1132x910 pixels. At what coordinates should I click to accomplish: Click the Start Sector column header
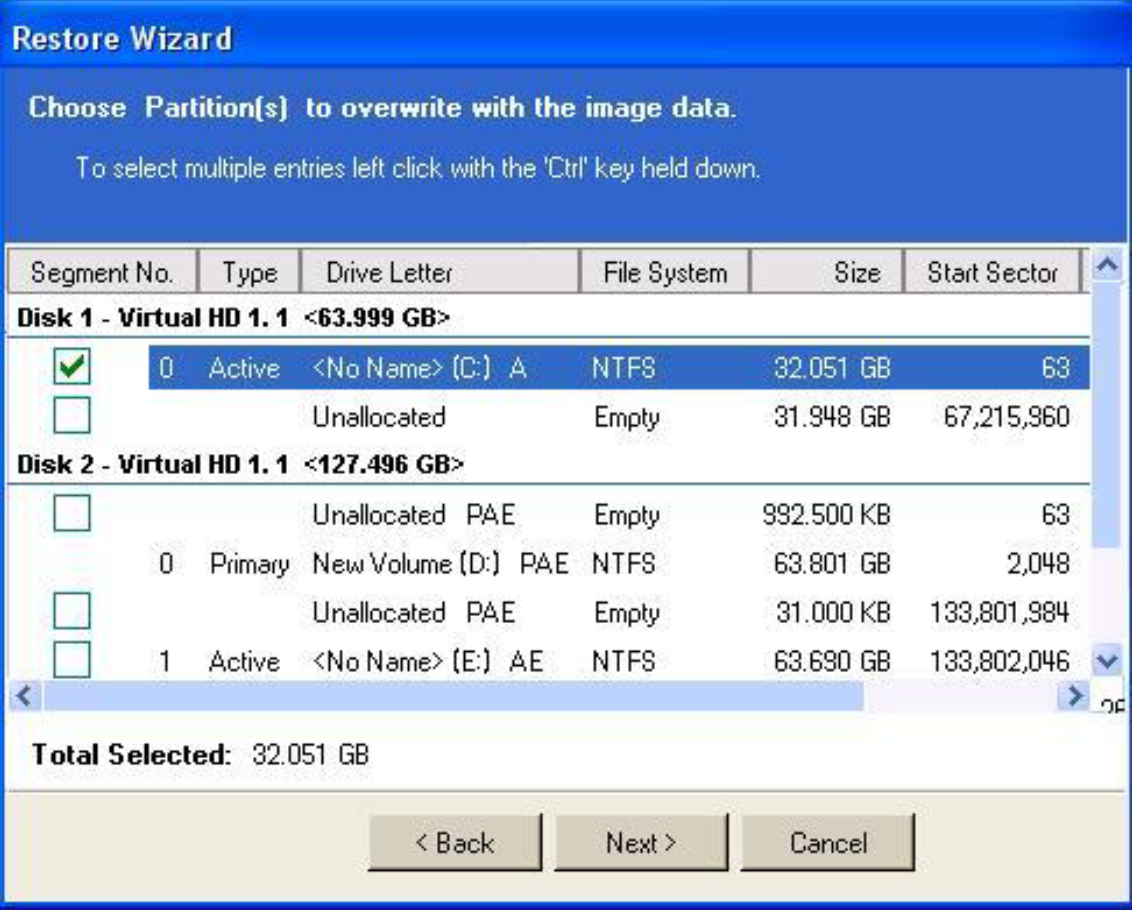pyautogui.click(x=991, y=272)
